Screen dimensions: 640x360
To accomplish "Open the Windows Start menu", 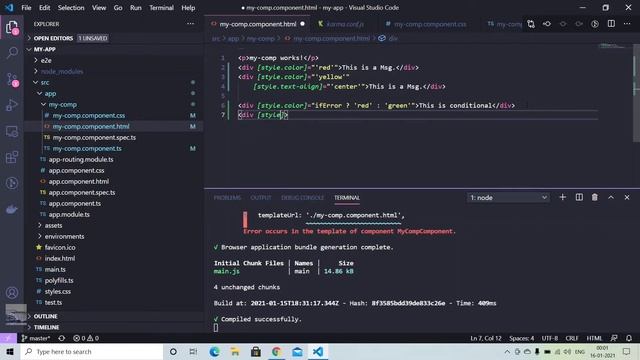I will coord(10,351).
